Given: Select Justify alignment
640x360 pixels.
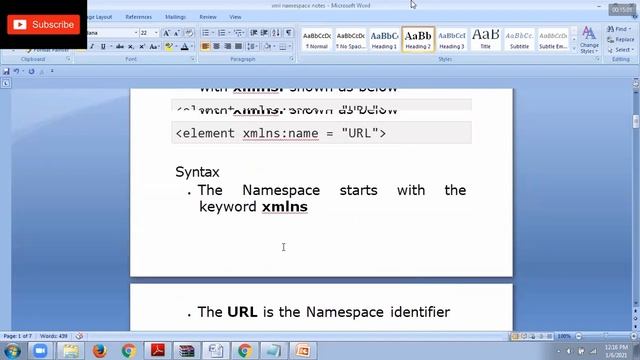Looking at the screenshot, I should tap(238, 47).
